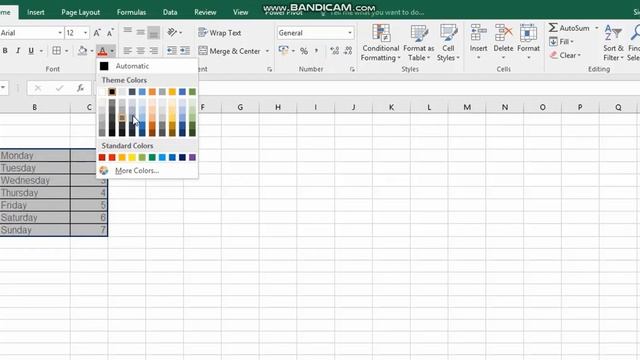Image resolution: width=640 pixels, height=360 pixels.
Task: Click the Insert Function fx icon
Action: (80, 88)
